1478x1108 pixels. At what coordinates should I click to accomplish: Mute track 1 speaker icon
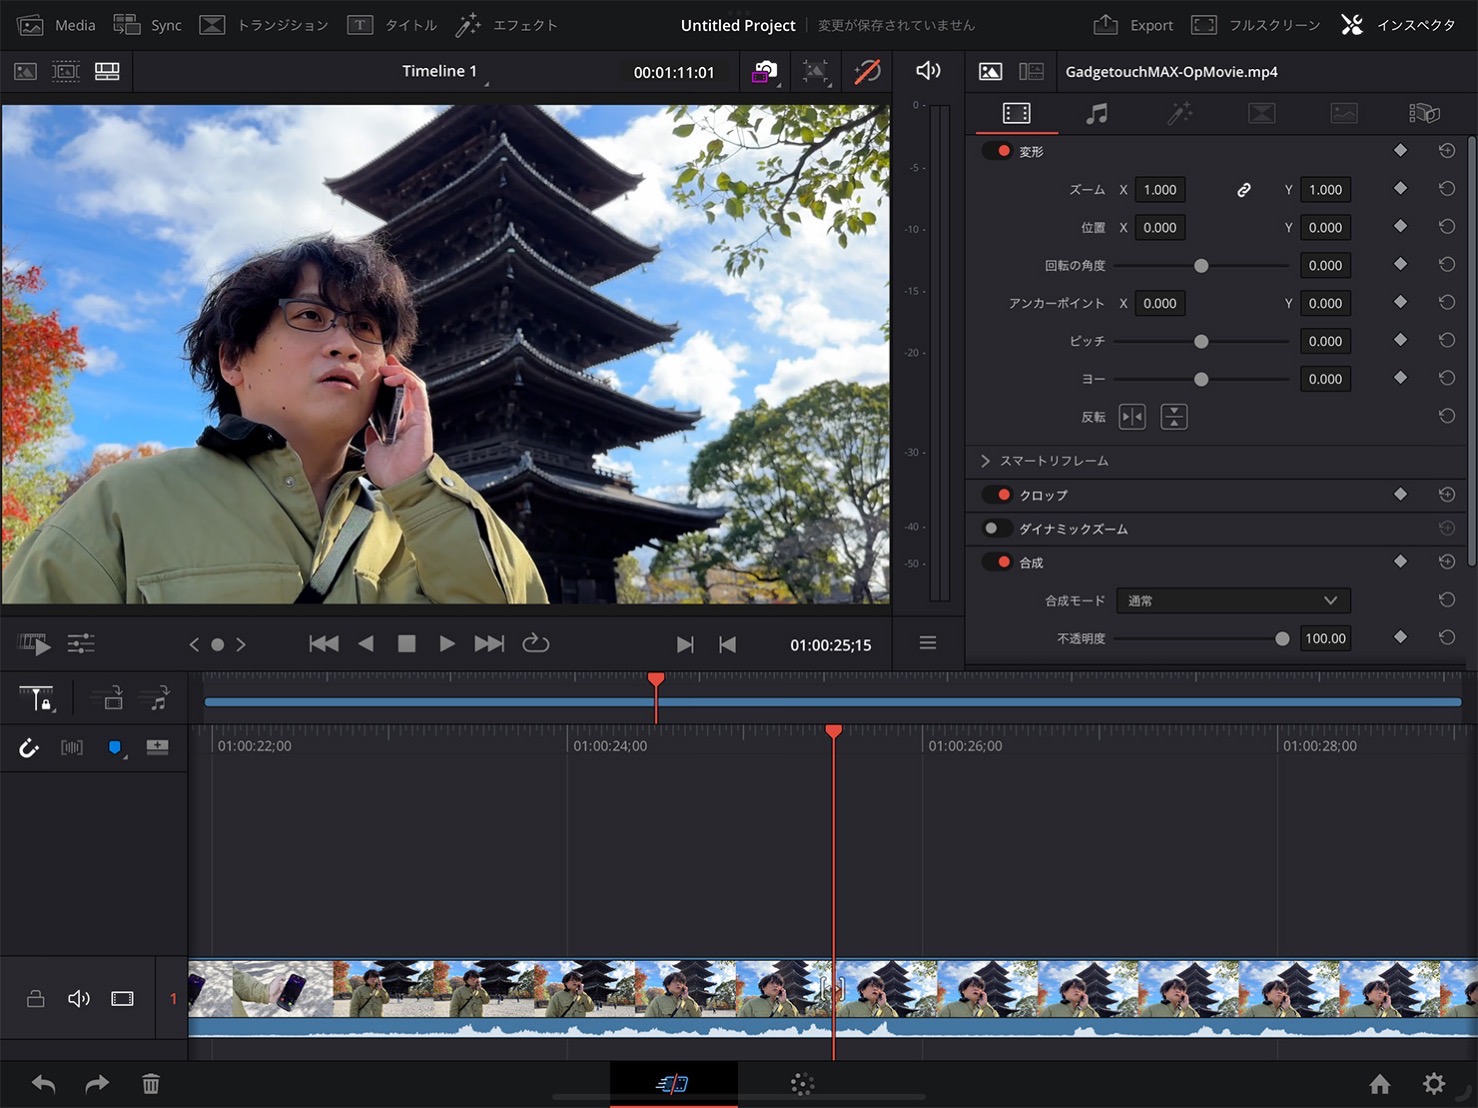(x=78, y=998)
